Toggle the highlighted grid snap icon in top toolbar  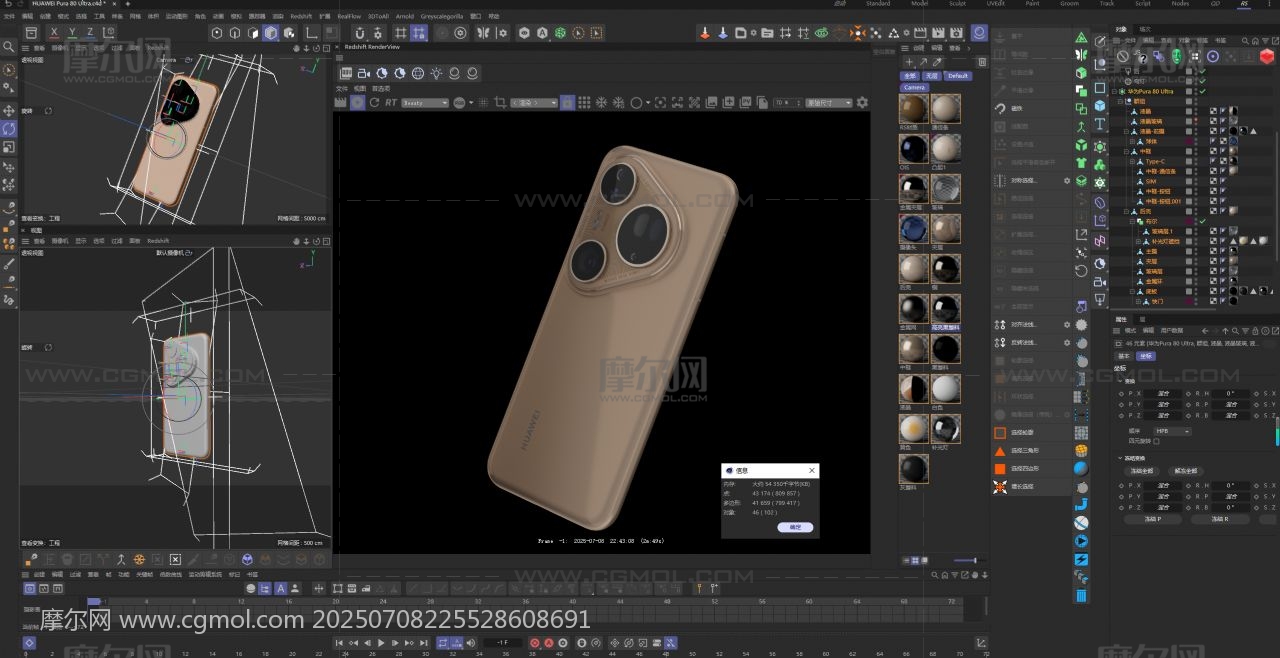click(419, 33)
